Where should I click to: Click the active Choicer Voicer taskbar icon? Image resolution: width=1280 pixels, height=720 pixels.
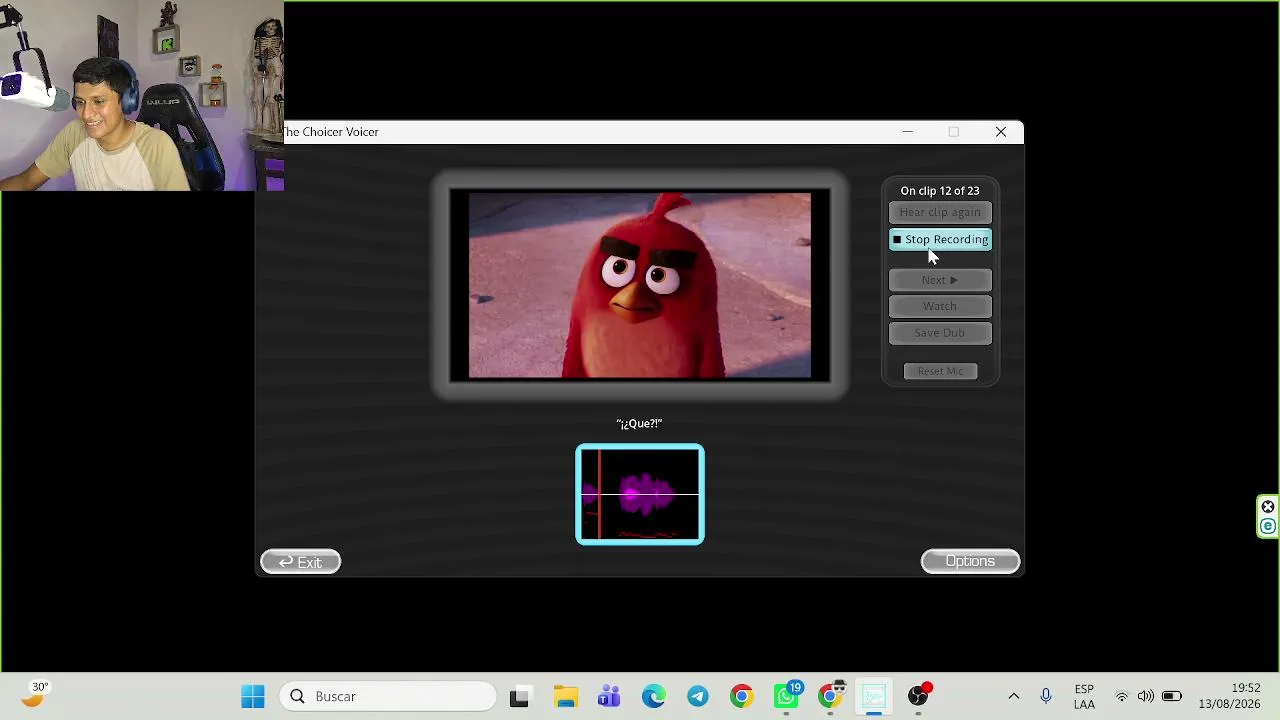[x=874, y=696]
